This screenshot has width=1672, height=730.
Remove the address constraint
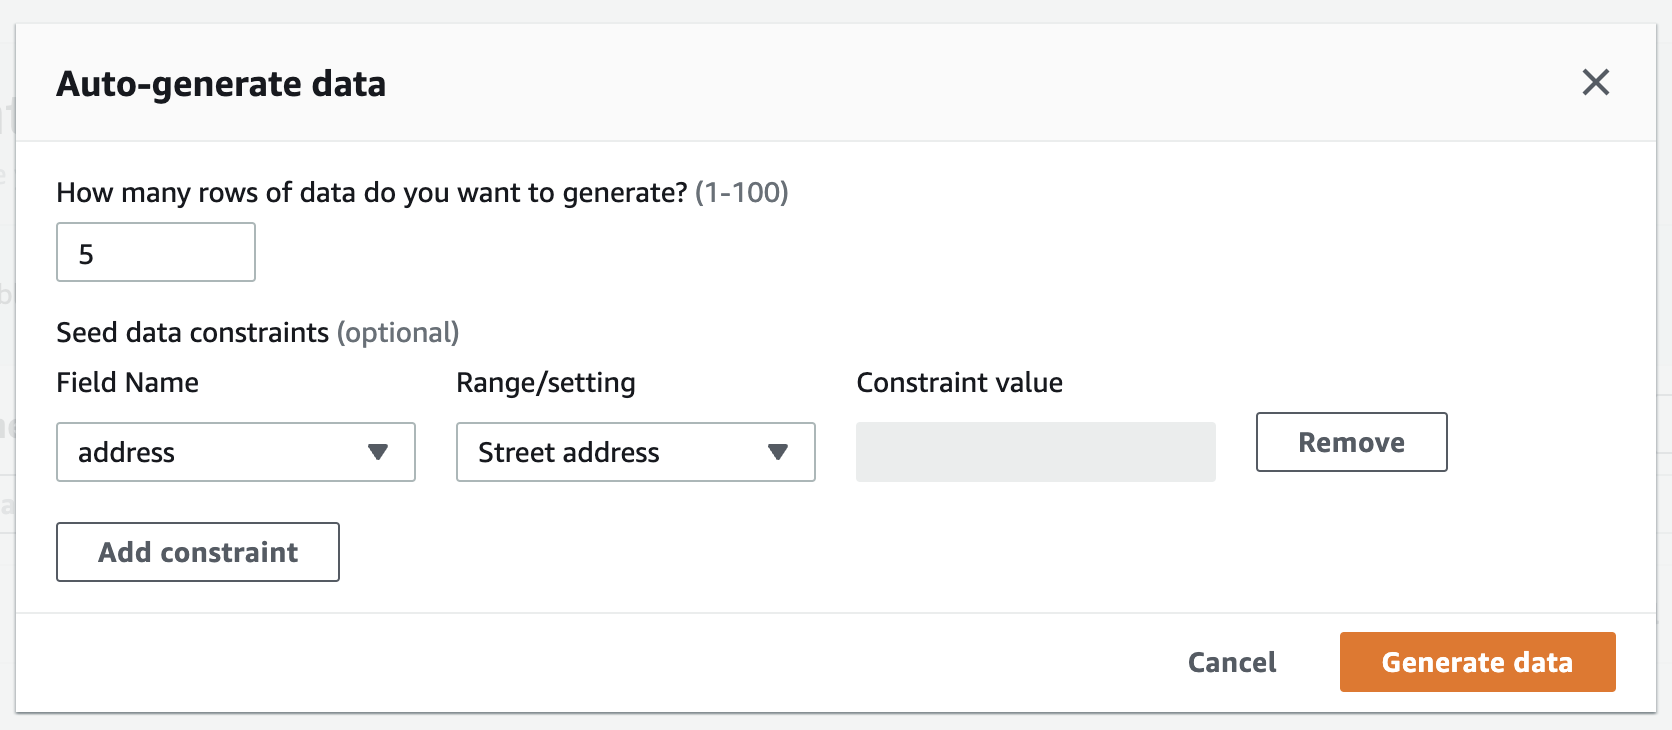[x=1351, y=442]
